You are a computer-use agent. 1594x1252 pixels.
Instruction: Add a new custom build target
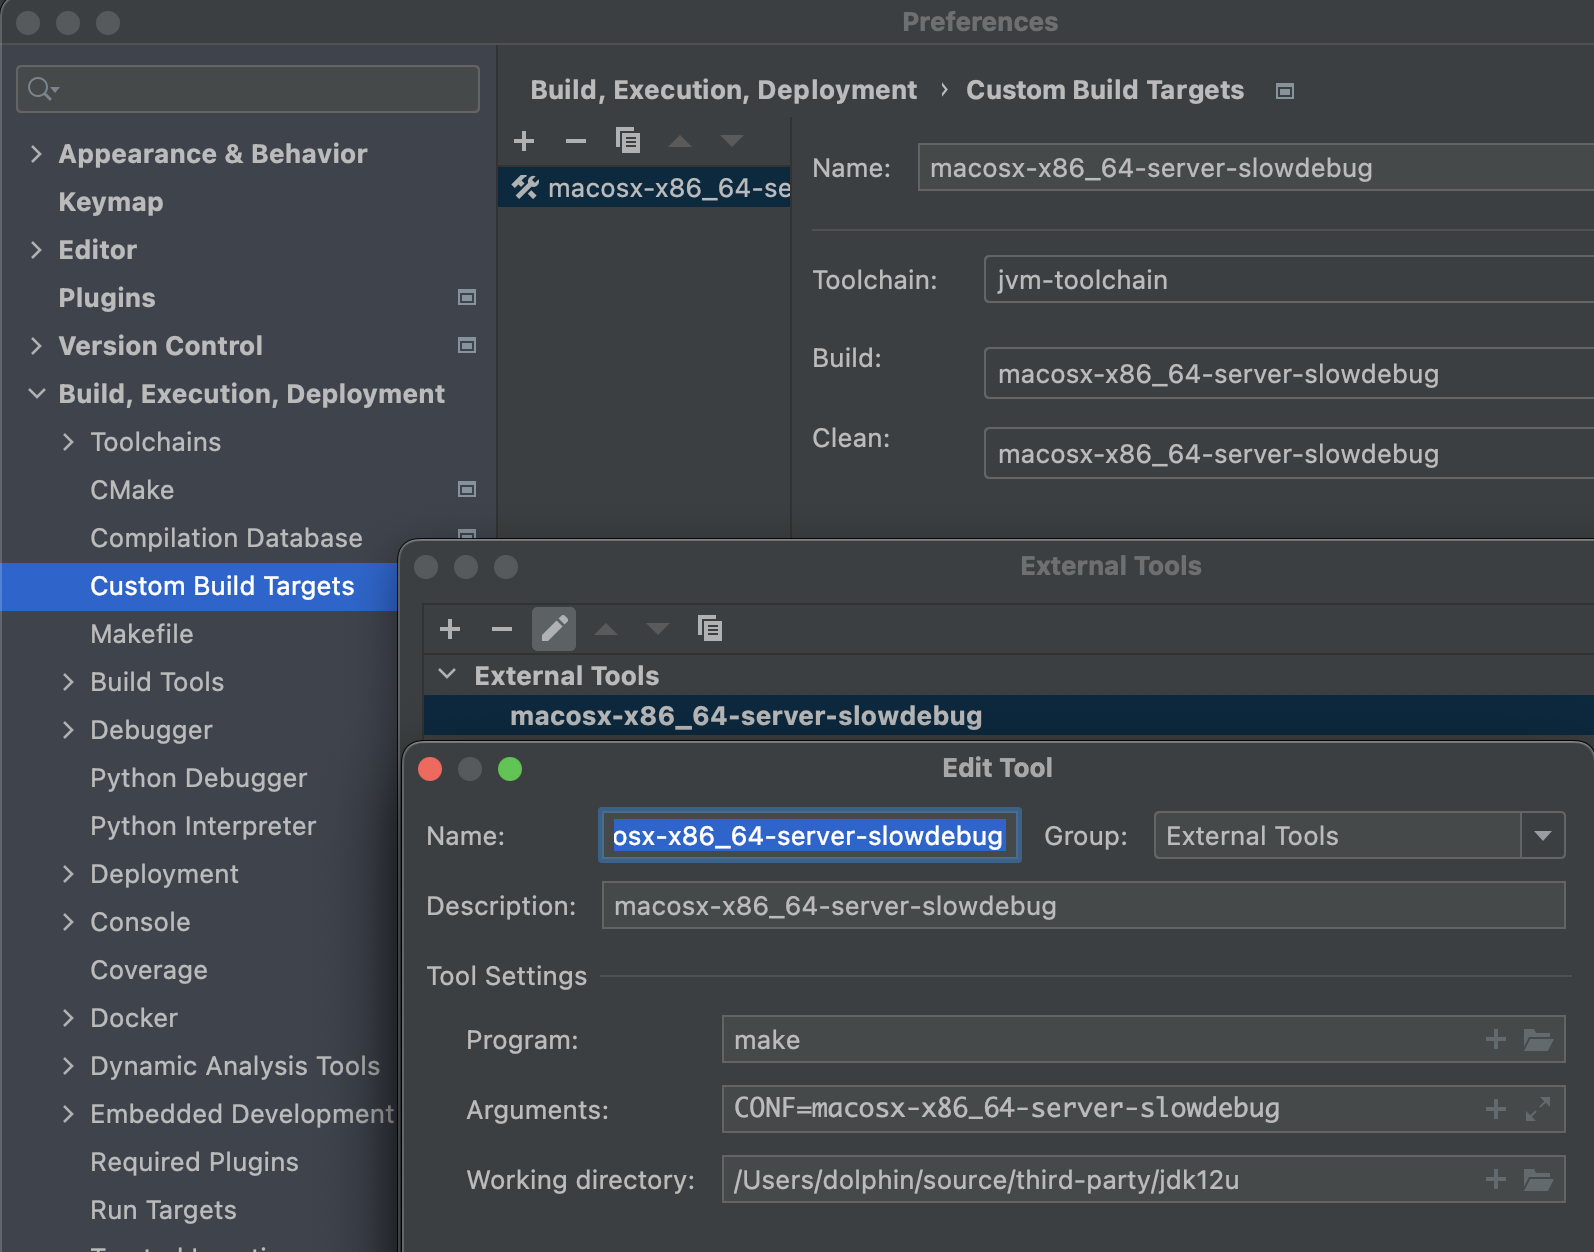(x=524, y=141)
